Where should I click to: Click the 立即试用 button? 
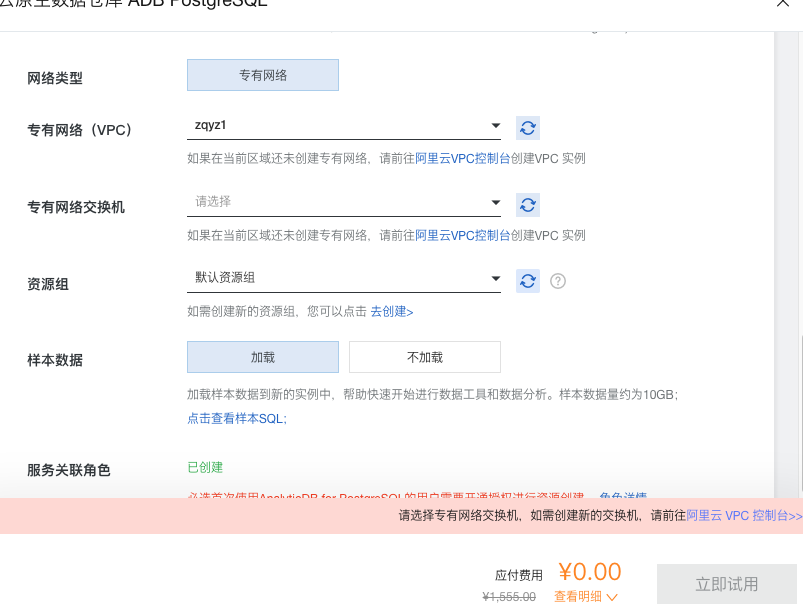[726, 583]
